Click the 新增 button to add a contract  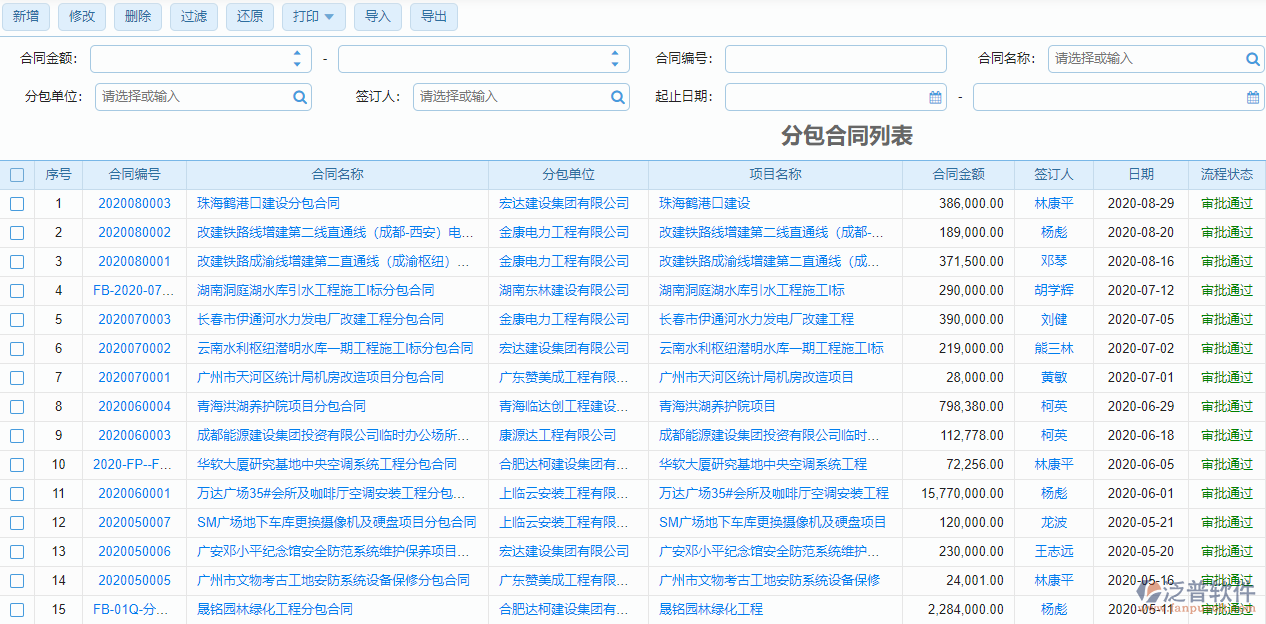click(x=27, y=16)
